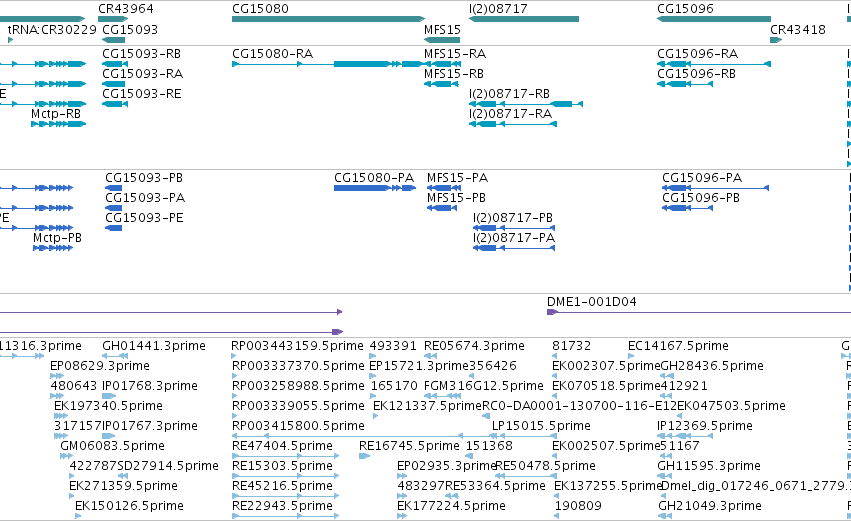Open the LP15015.5prime EST label
The height and width of the screenshot is (521, 851).
pyautogui.click(x=541, y=427)
